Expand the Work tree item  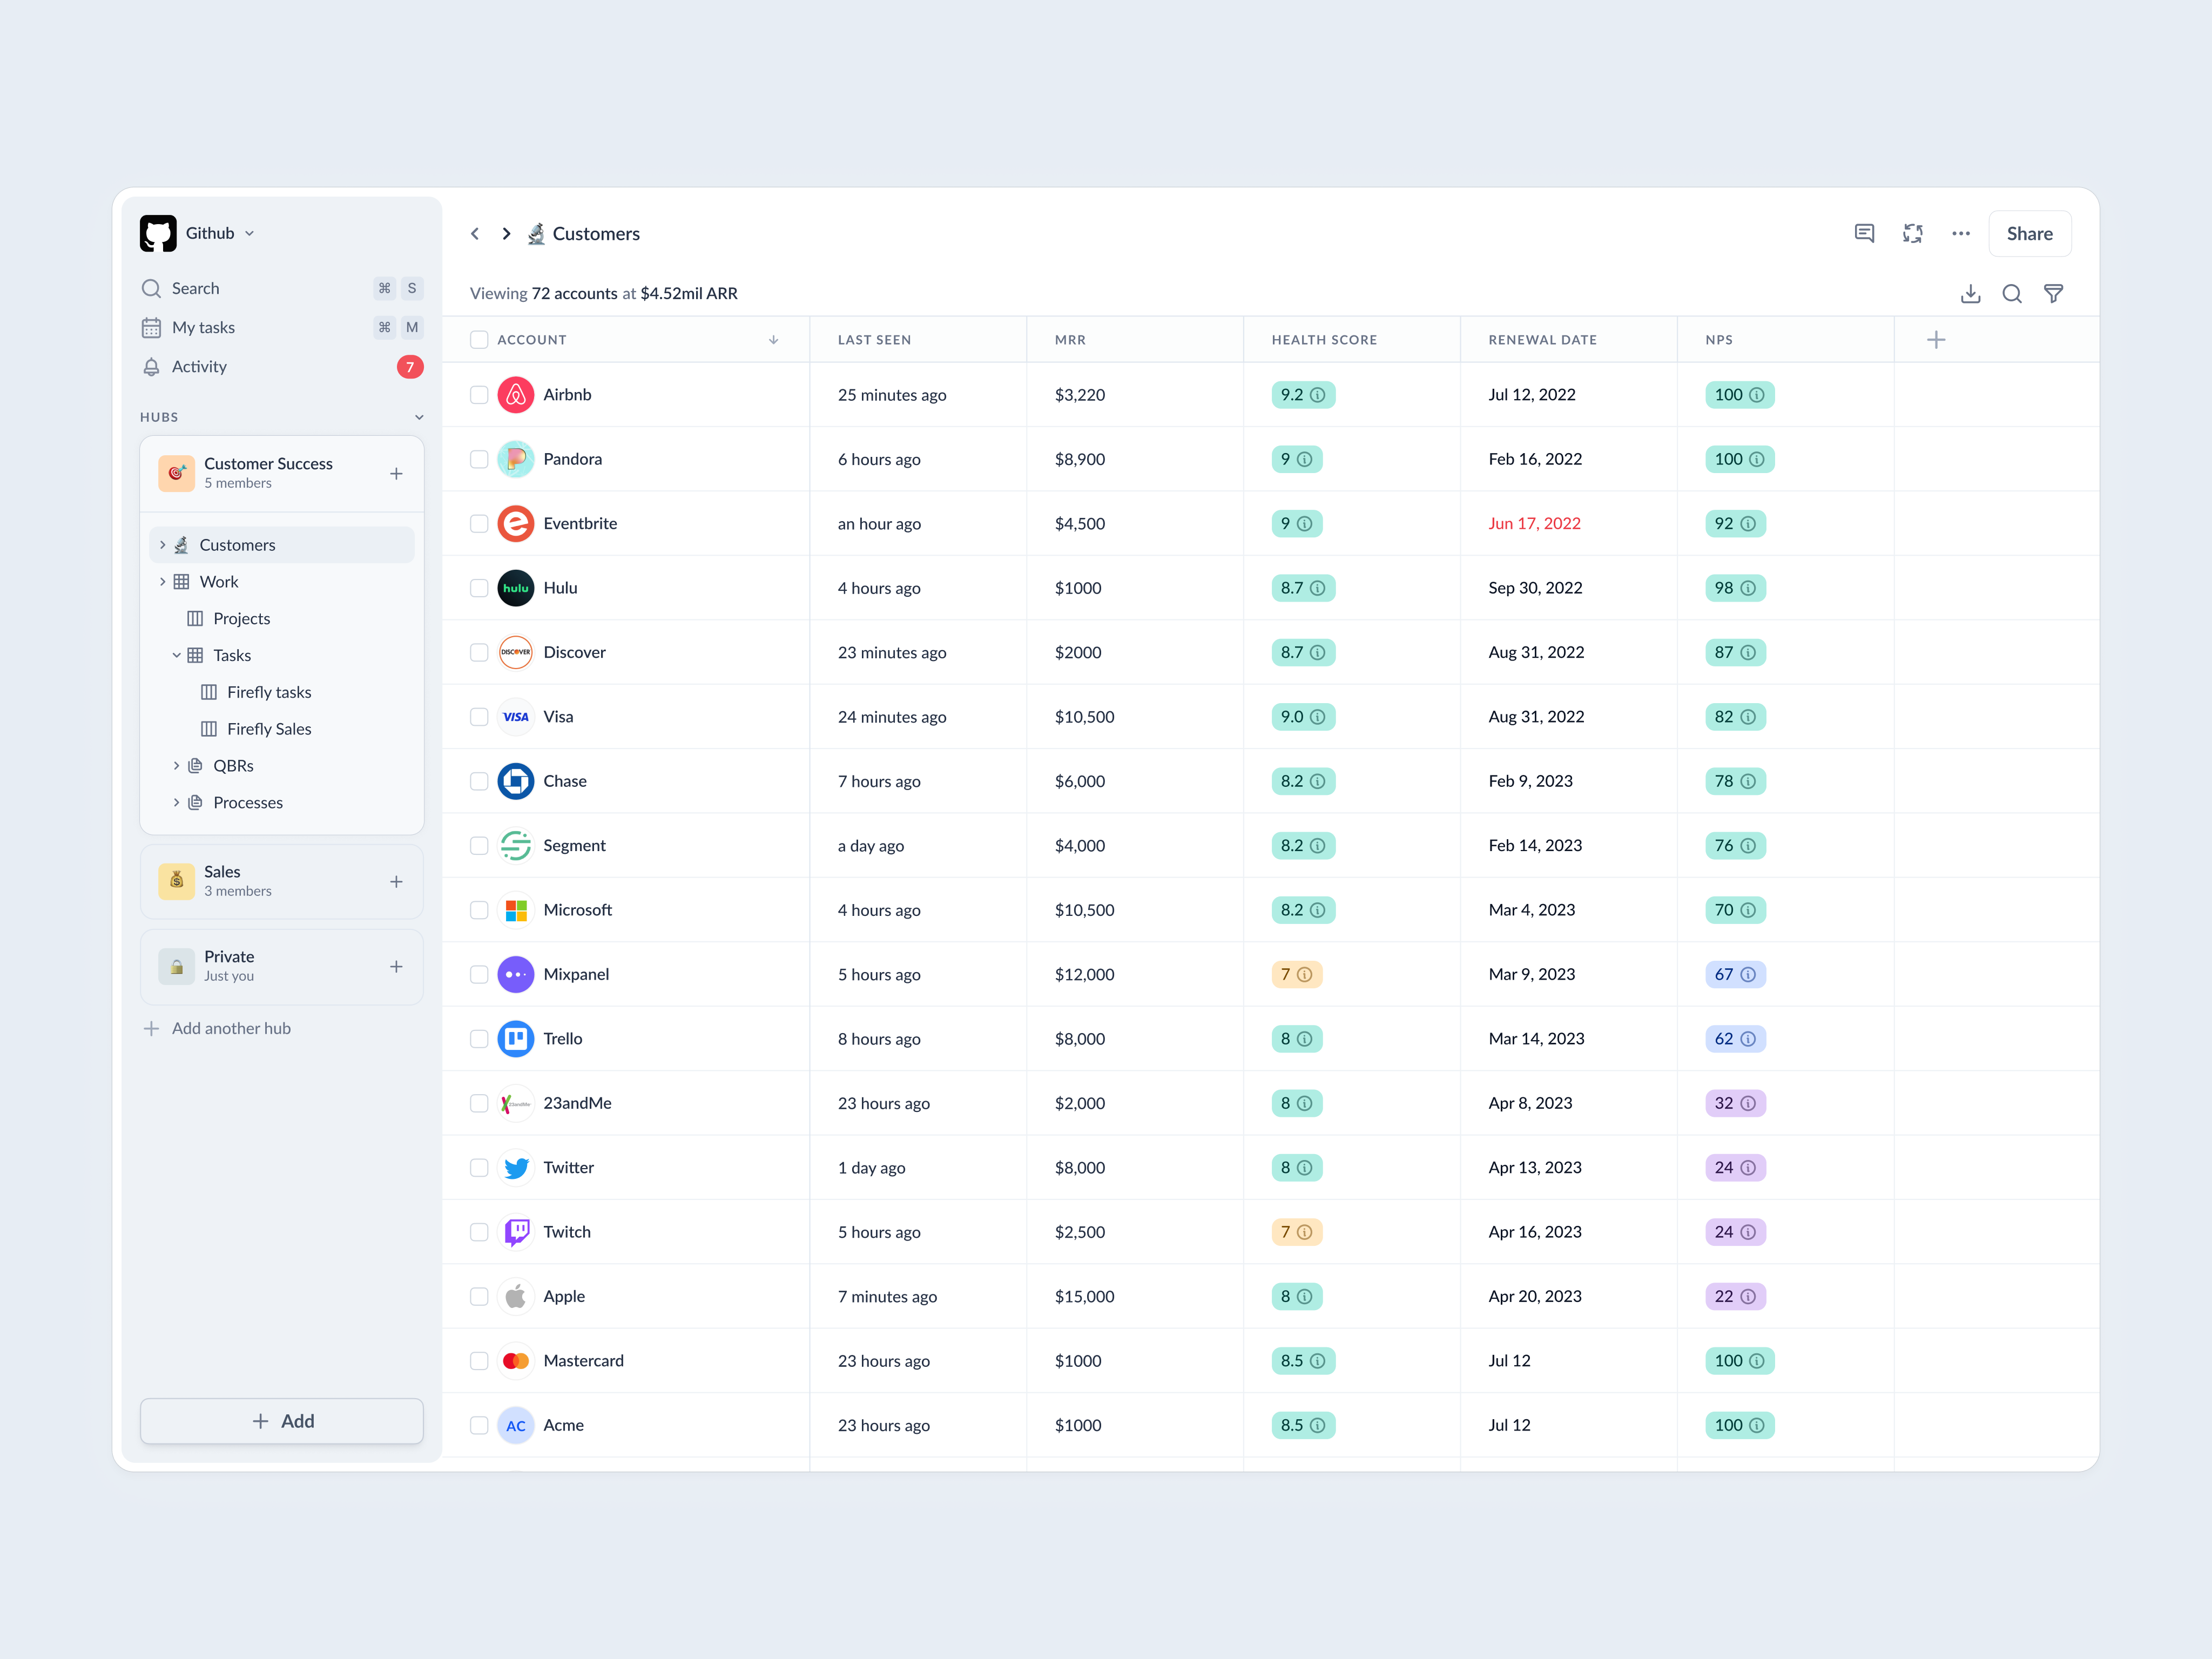[163, 582]
